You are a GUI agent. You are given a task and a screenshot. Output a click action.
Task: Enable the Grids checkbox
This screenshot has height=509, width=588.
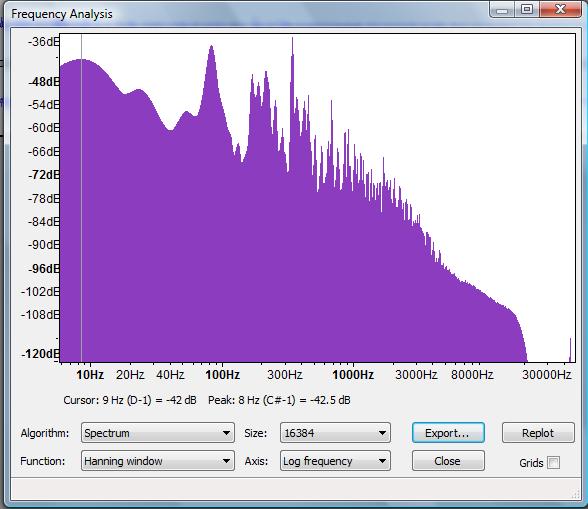click(x=553, y=462)
